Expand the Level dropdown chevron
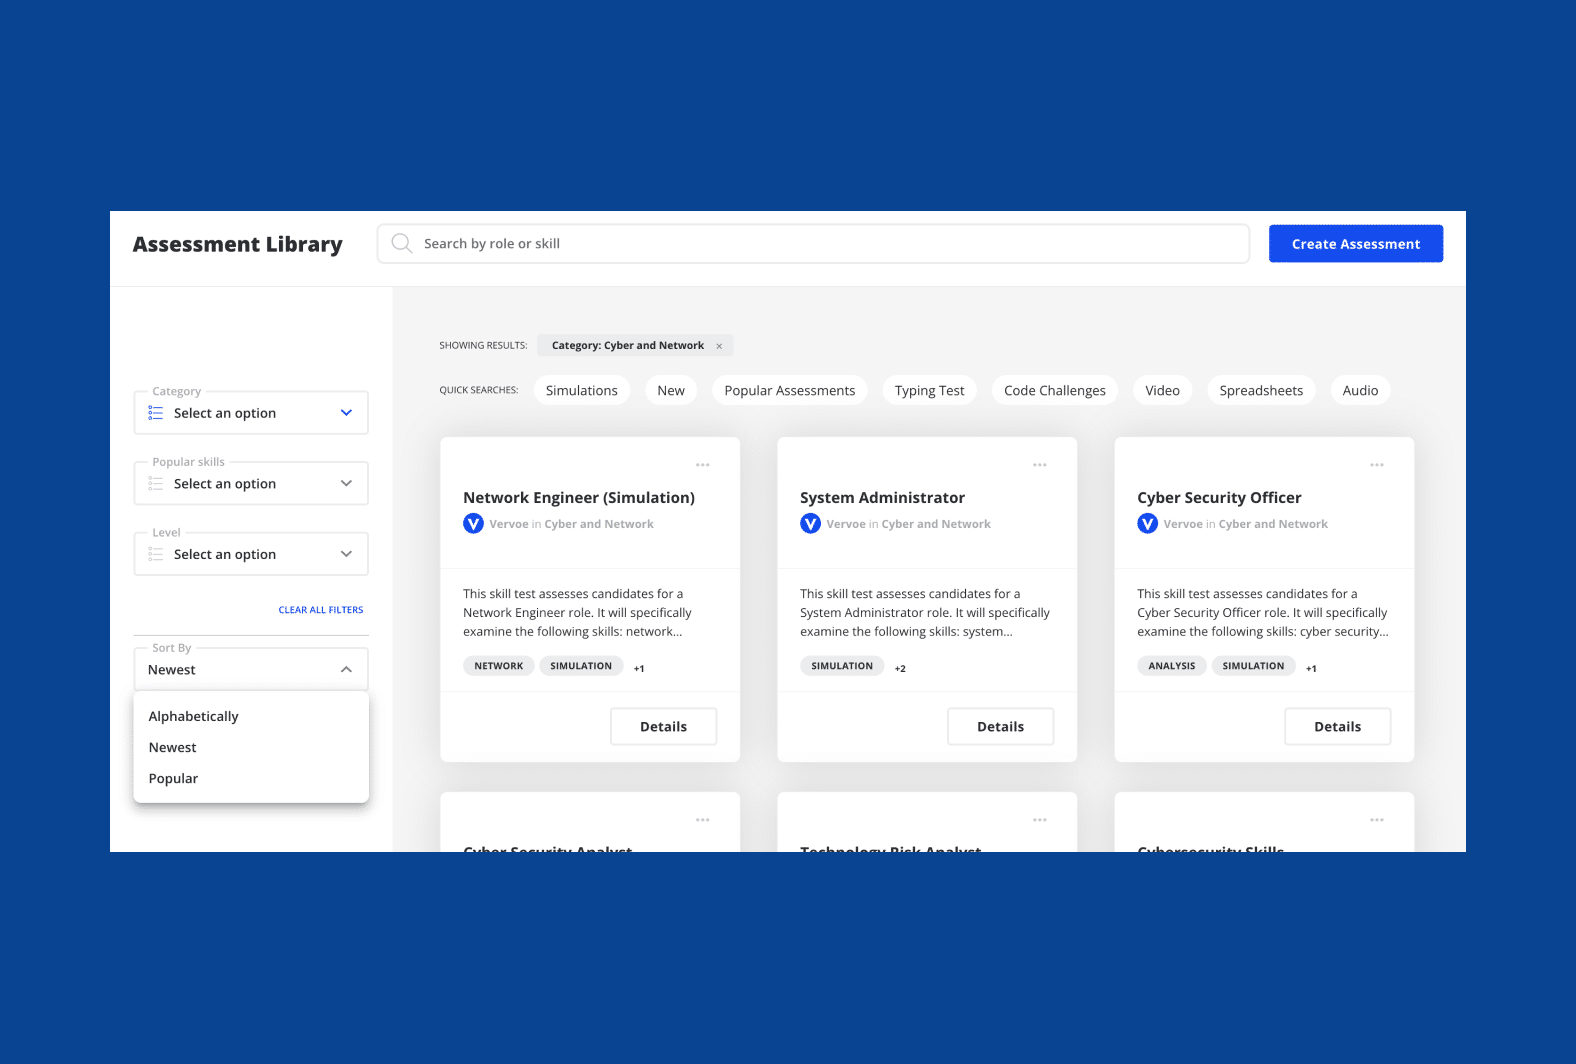 coord(346,554)
